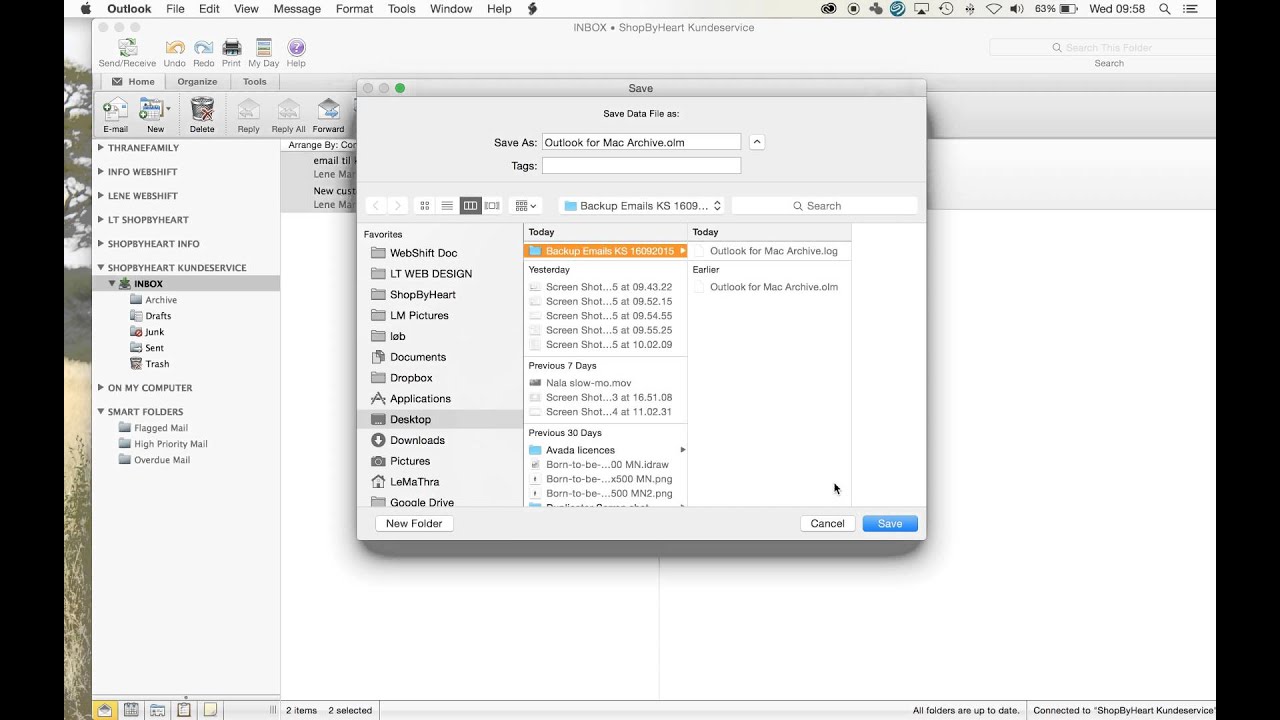The image size is (1280, 720).
Task: Click the volume icon in menu bar
Action: pyautogui.click(x=1017, y=9)
